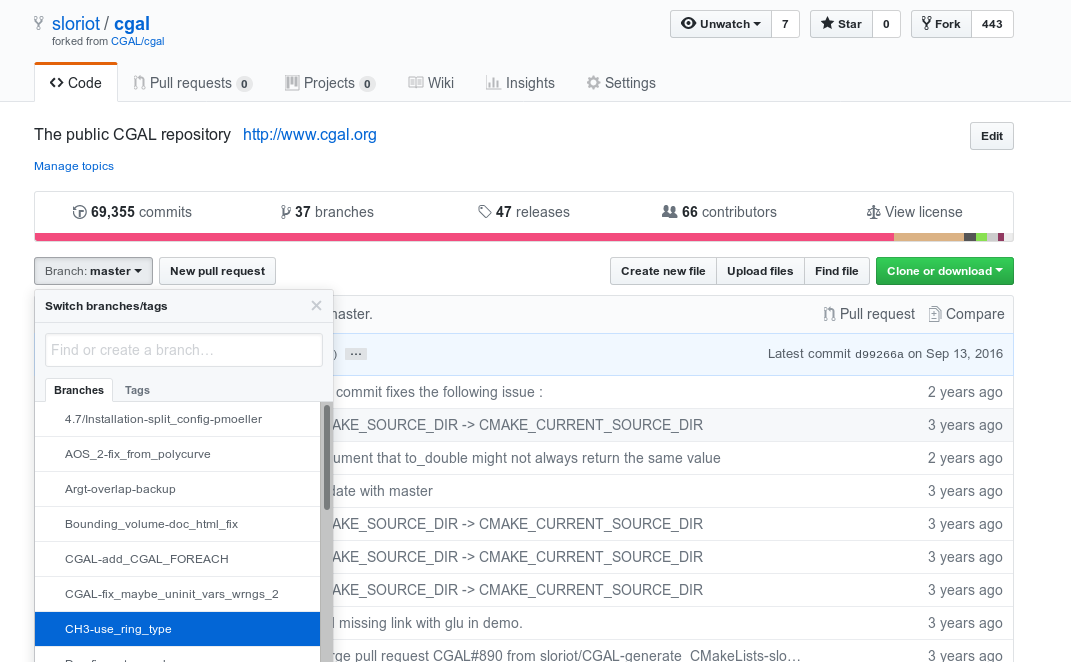The height and width of the screenshot is (662, 1071).
Task: Click the Insights graph icon
Action: [x=492, y=83]
